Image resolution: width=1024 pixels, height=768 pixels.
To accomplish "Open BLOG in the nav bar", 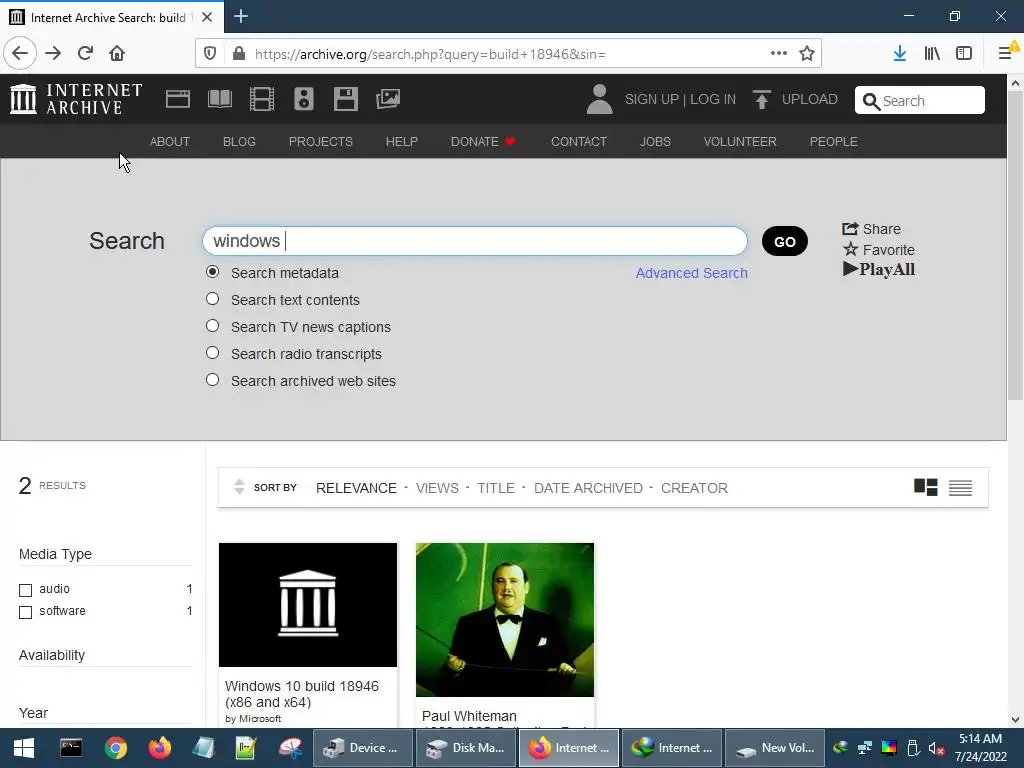I will (x=239, y=142).
